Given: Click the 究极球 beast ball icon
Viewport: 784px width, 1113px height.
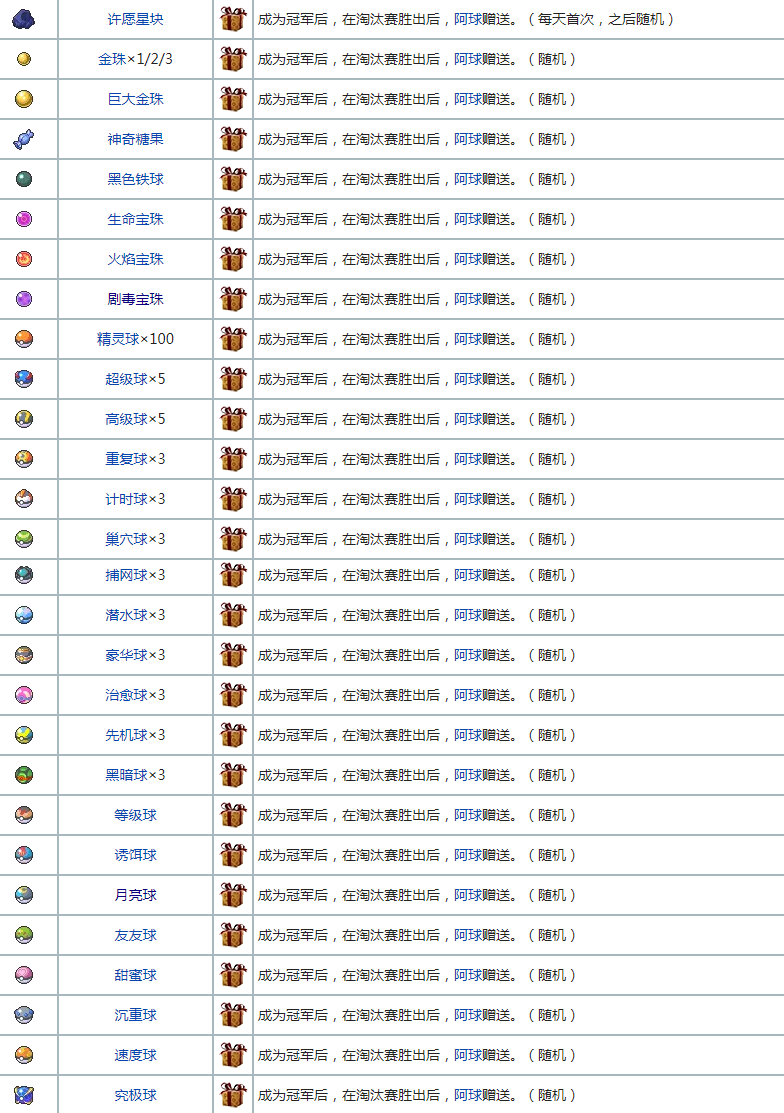Looking at the screenshot, I should click(24, 1095).
